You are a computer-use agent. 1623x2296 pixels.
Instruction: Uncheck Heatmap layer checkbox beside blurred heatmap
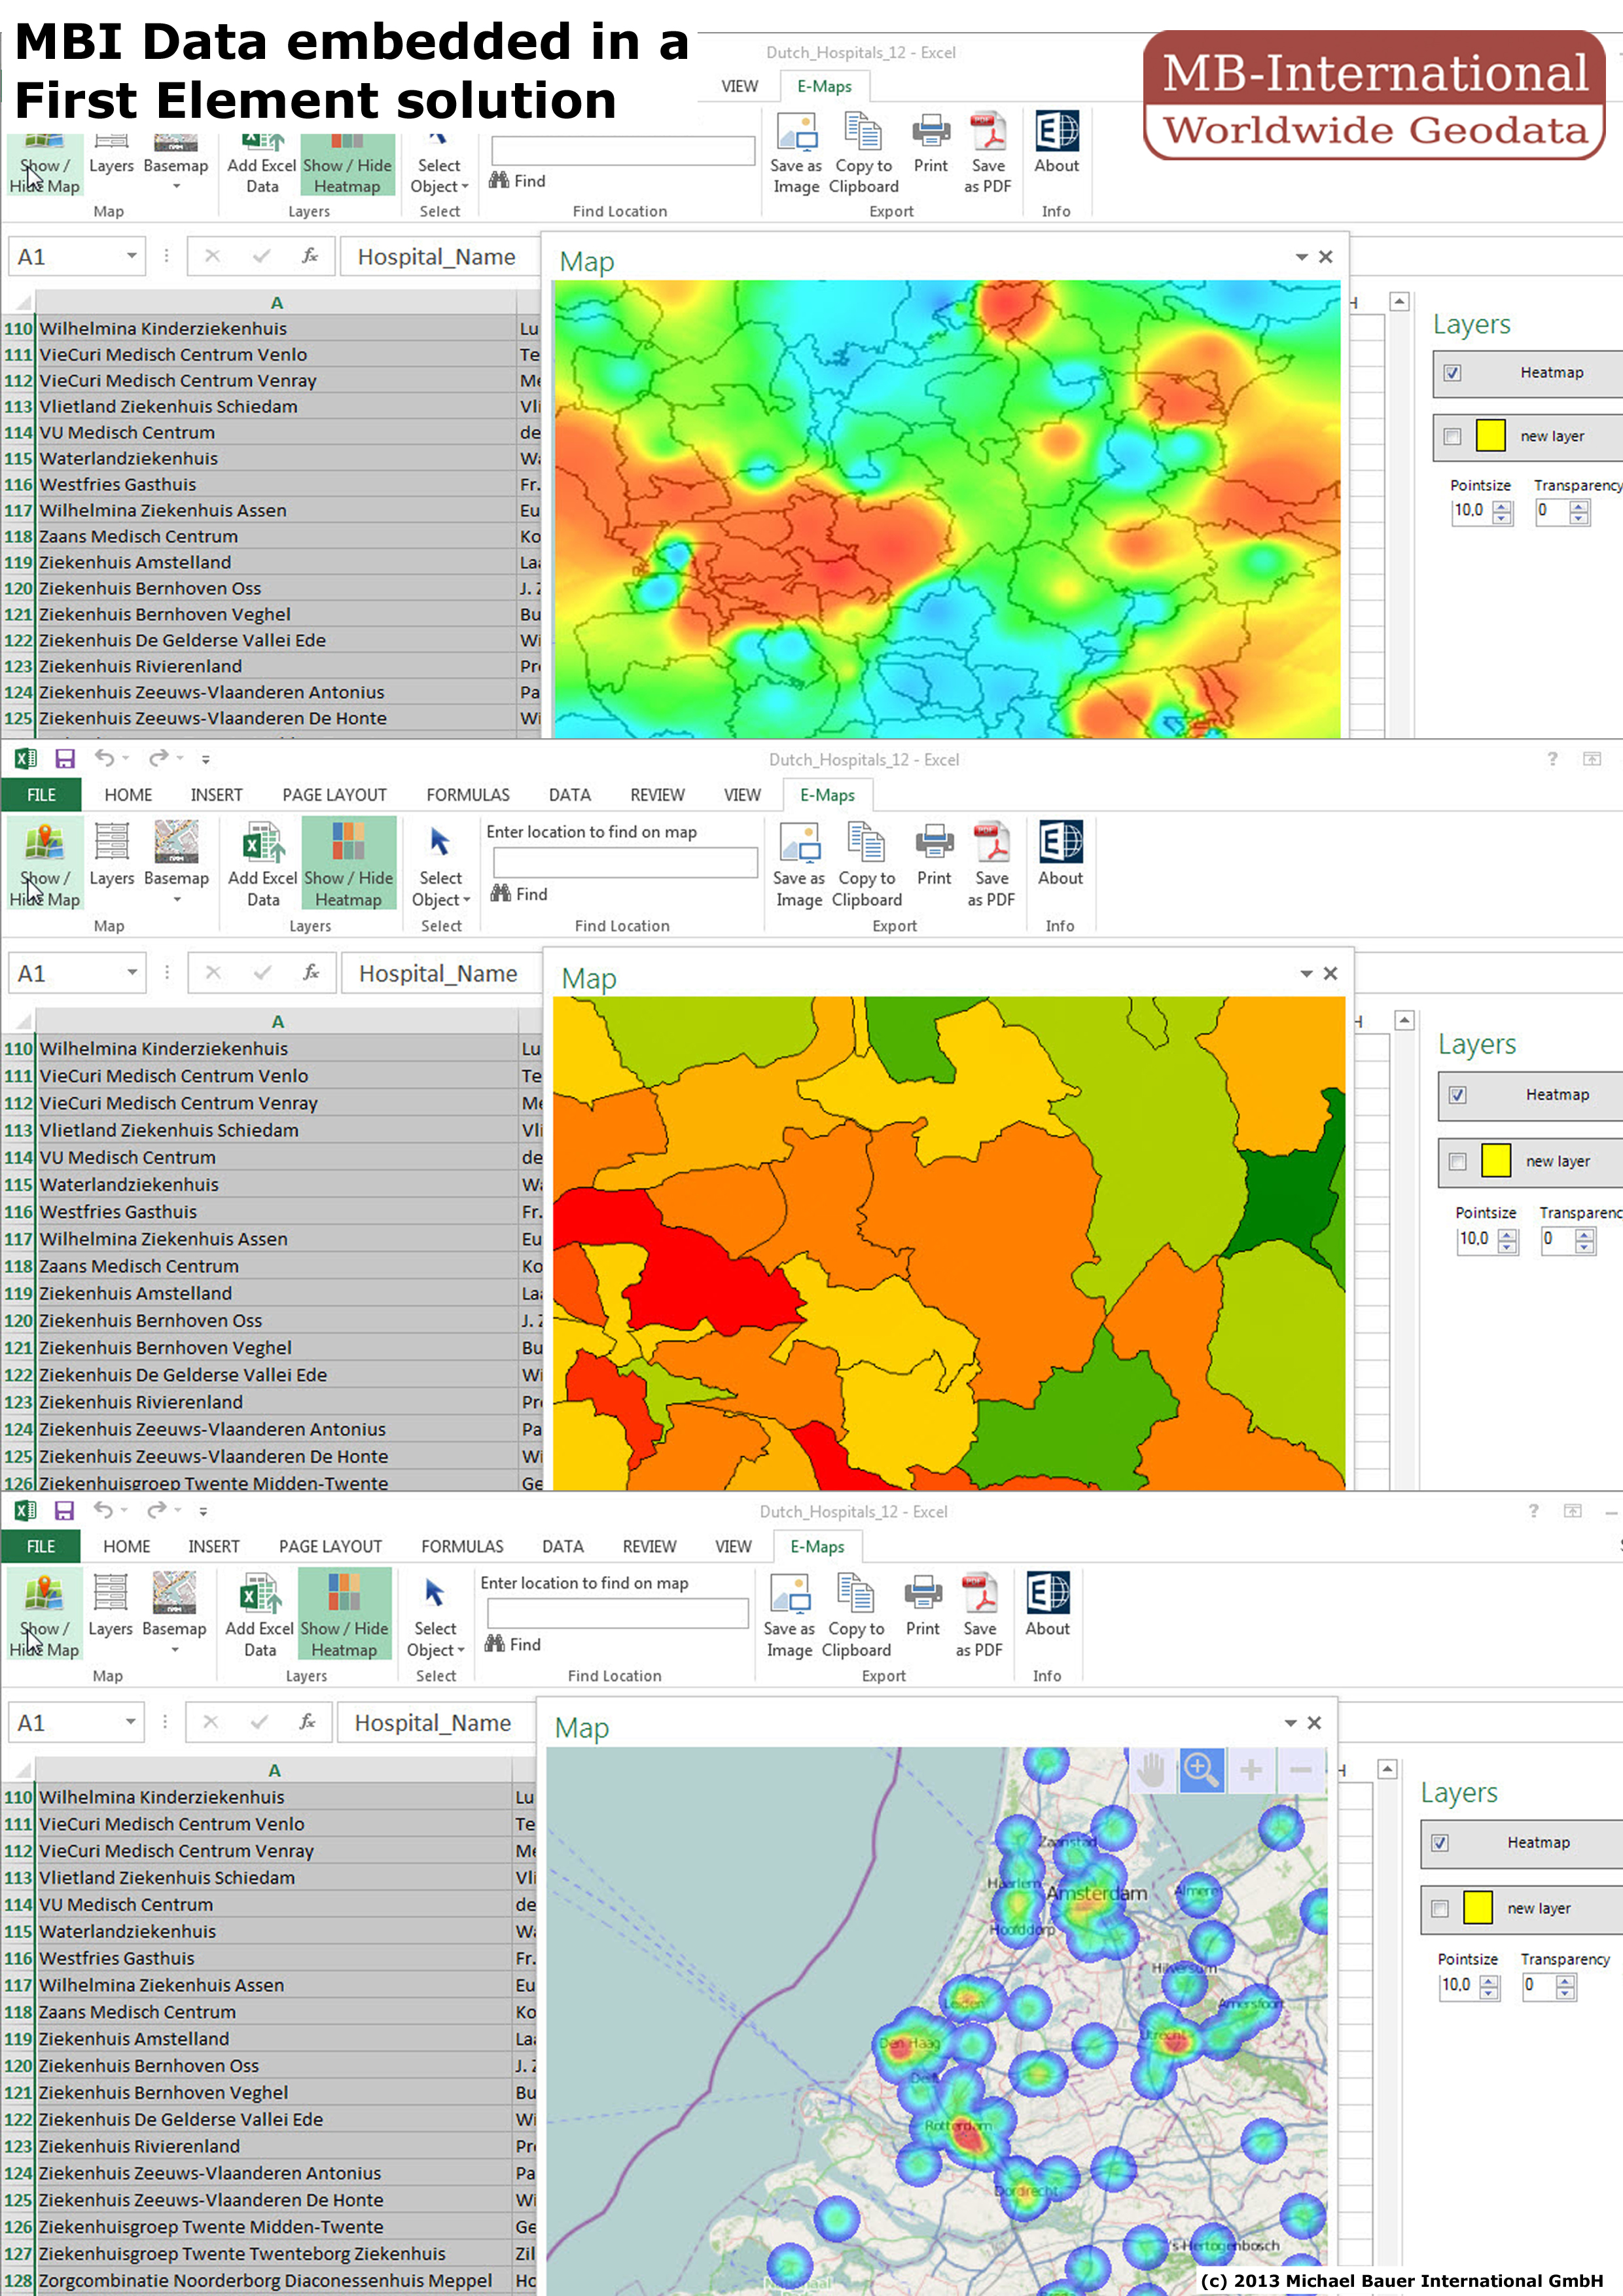[x=1452, y=373]
